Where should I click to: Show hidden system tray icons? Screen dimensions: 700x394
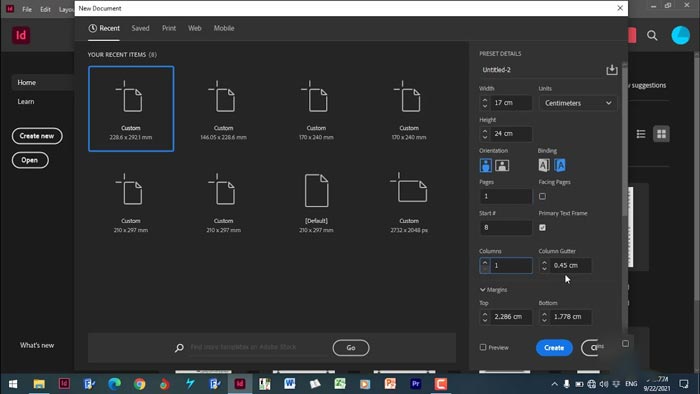coord(554,384)
